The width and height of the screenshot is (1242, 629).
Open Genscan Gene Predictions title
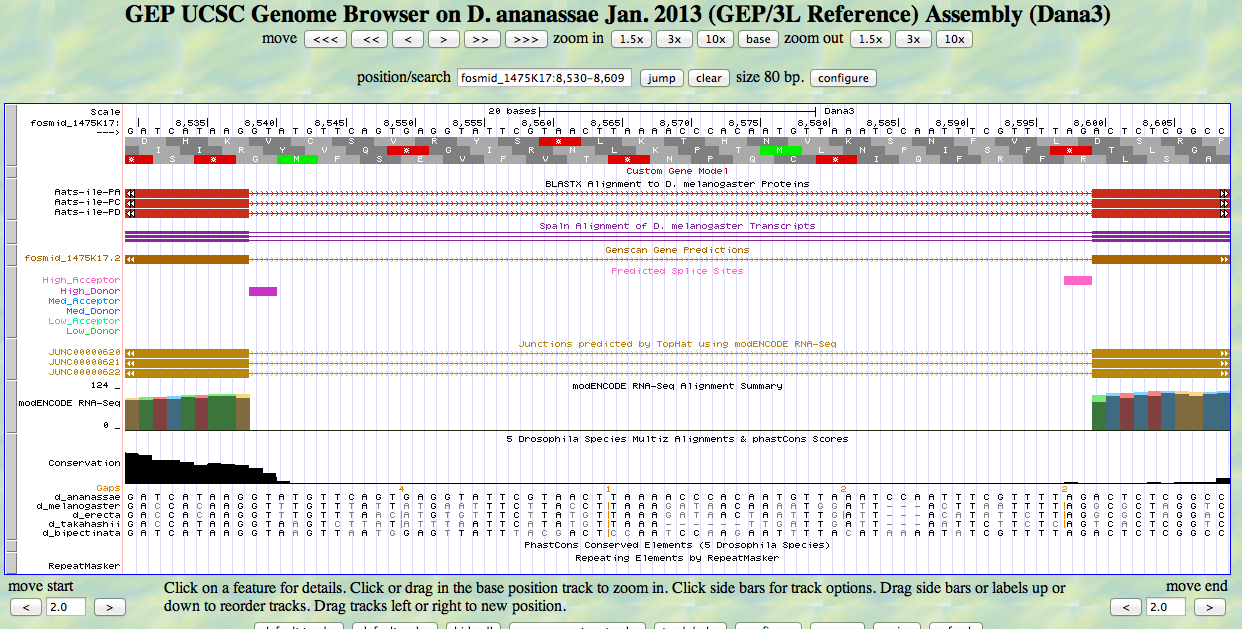click(x=677, y=249)
